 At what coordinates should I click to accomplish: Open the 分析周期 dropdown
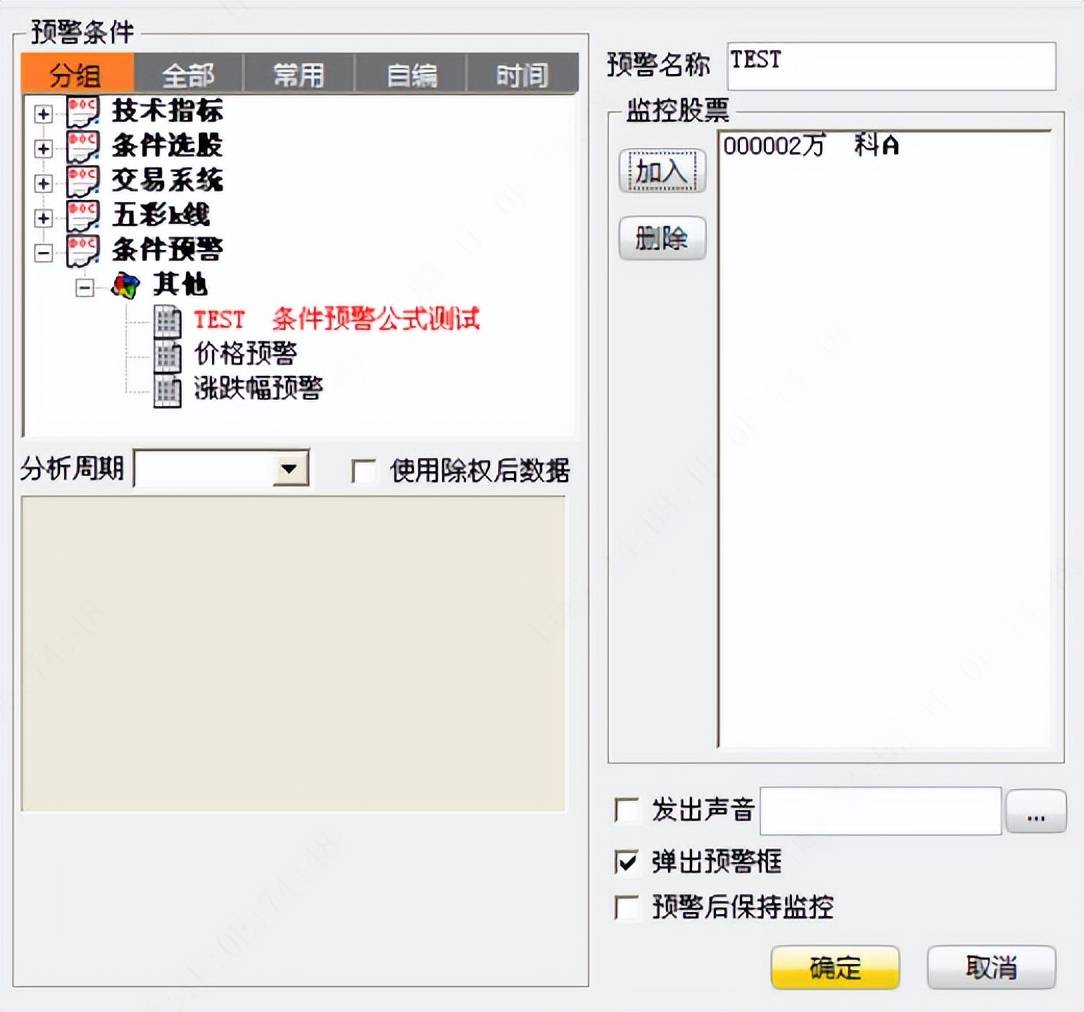point(290,469)
